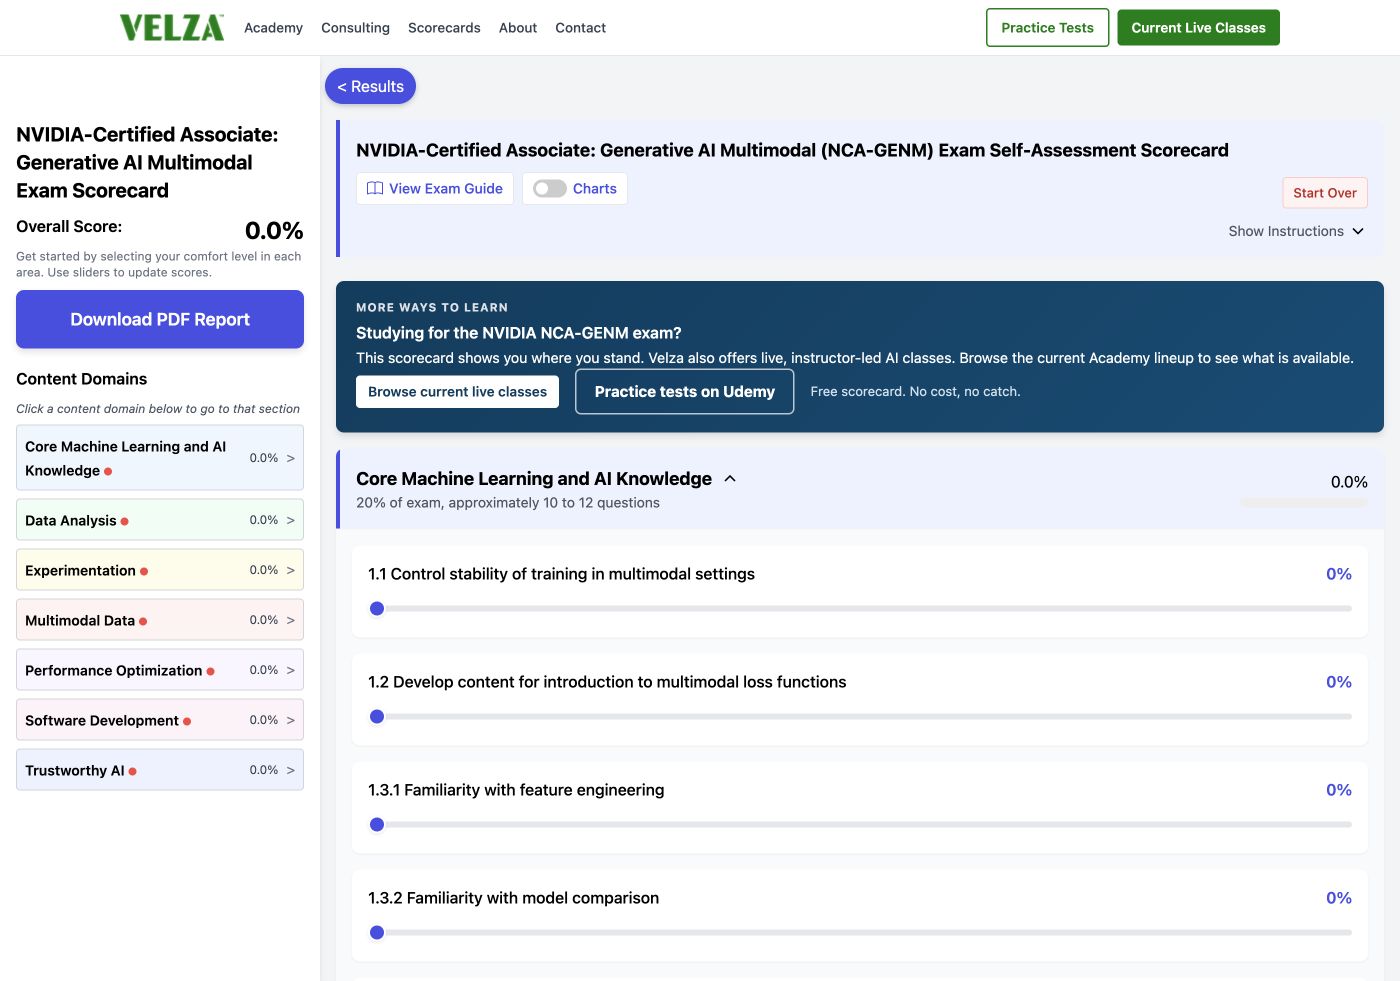Image resolution: width=1400 pixels, height=981 pixels.
Task: Click the Content Domains heading
Action: coord(82,379)
